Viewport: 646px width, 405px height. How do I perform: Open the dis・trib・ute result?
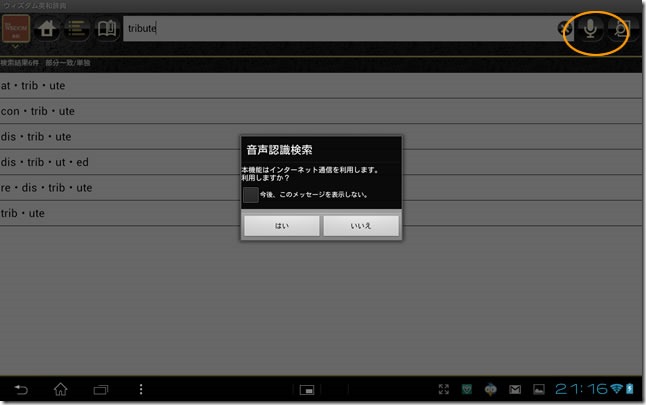click(321, 137)
